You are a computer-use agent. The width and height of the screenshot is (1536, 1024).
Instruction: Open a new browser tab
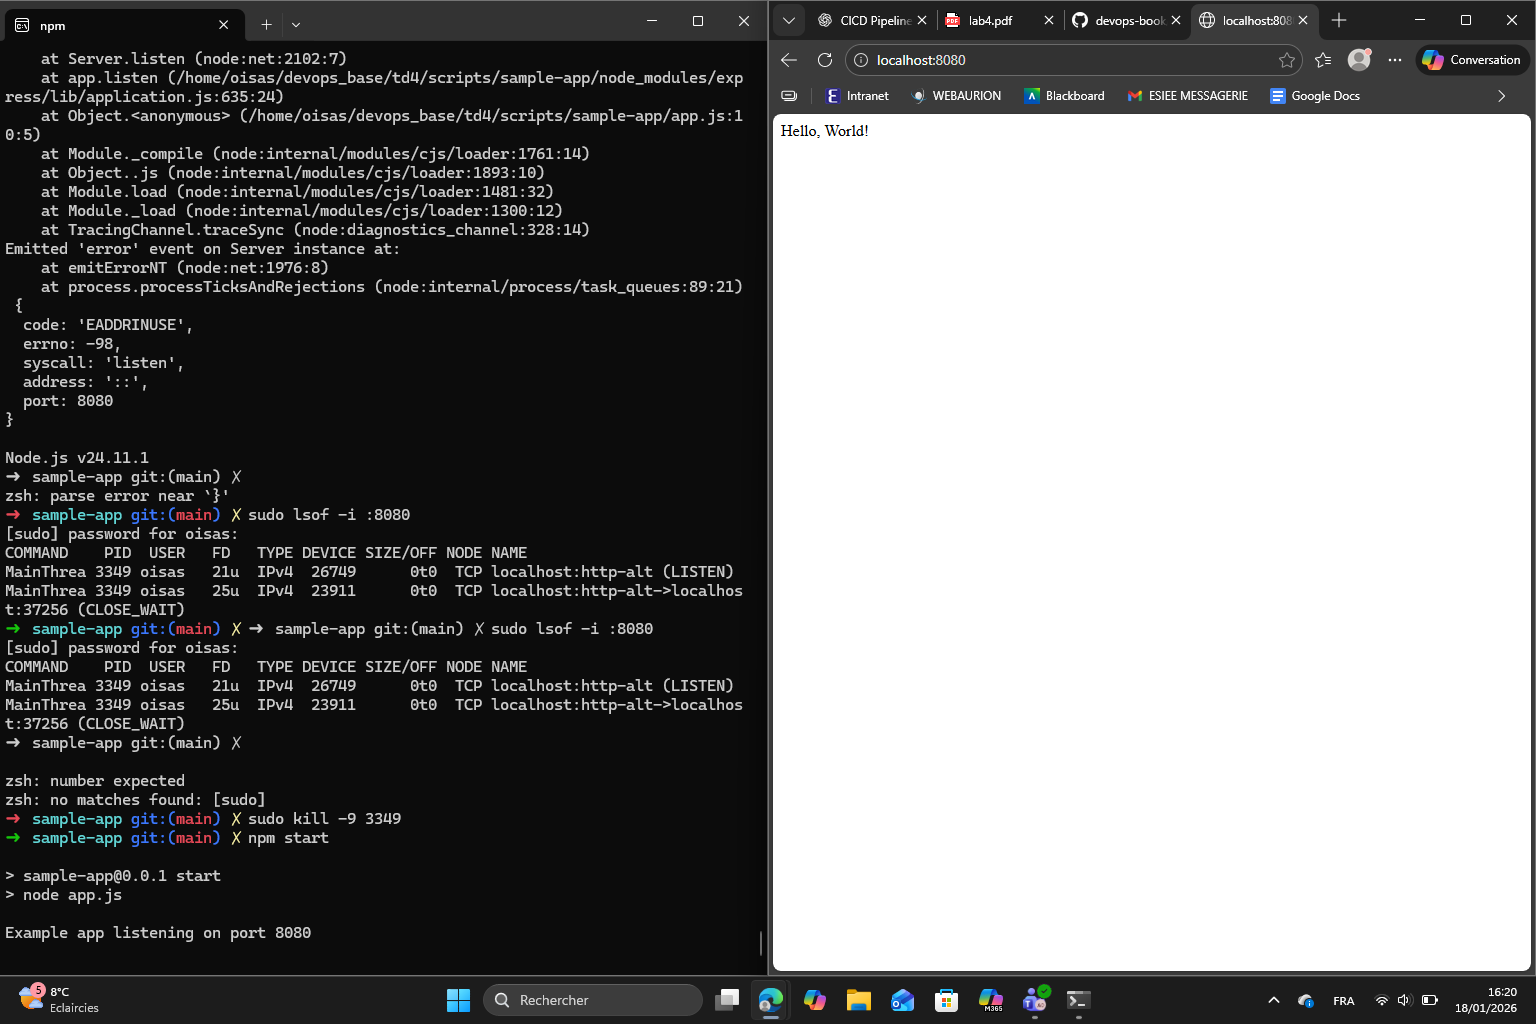(1338, 19)
